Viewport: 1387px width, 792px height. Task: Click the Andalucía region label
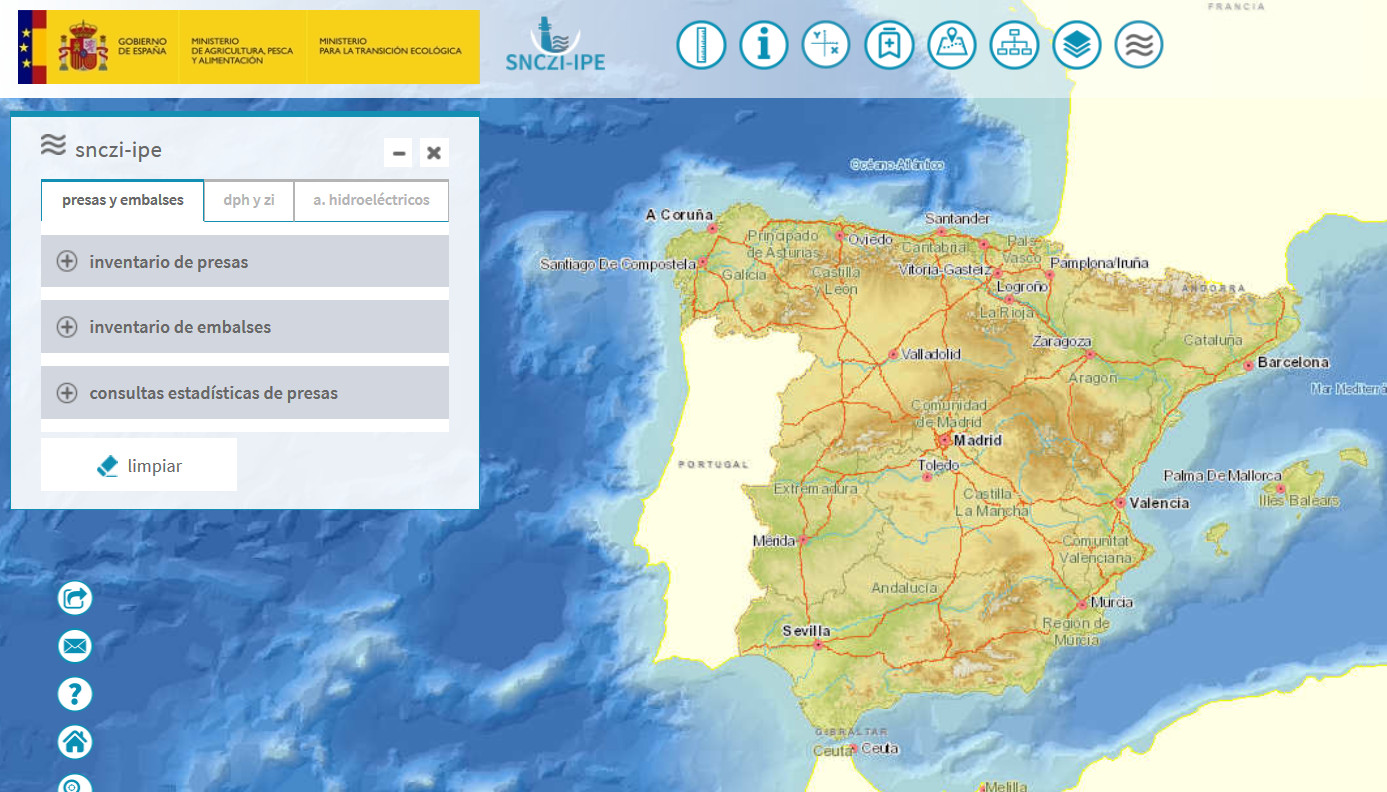tap(904, 588)
